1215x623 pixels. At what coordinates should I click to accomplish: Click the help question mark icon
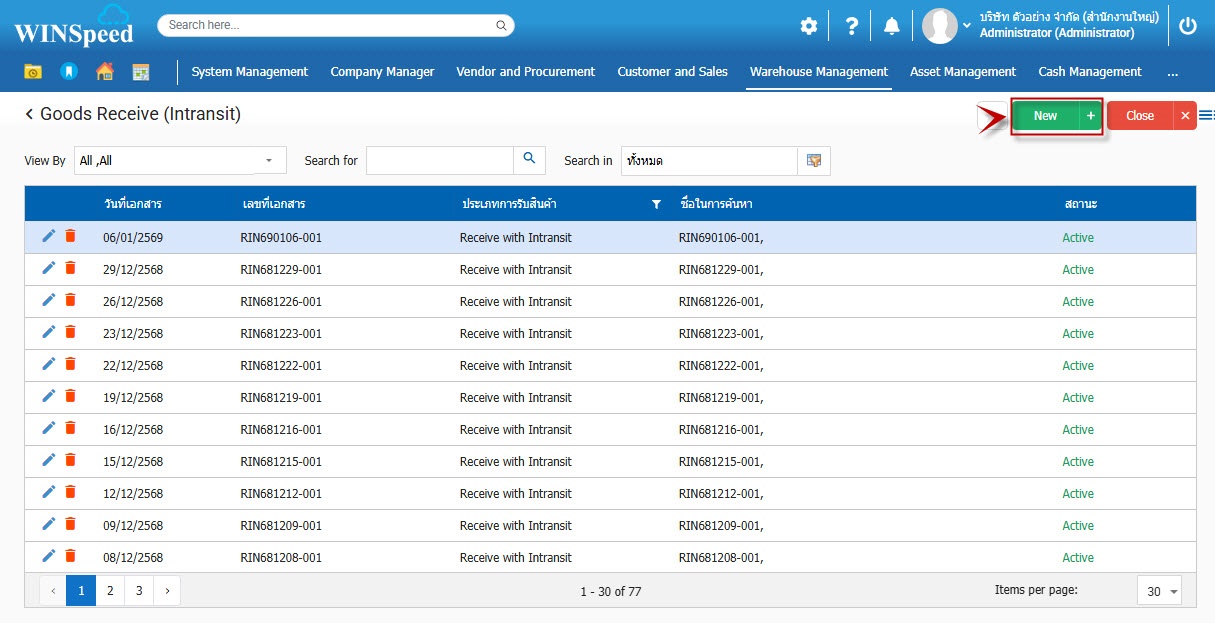851,27
